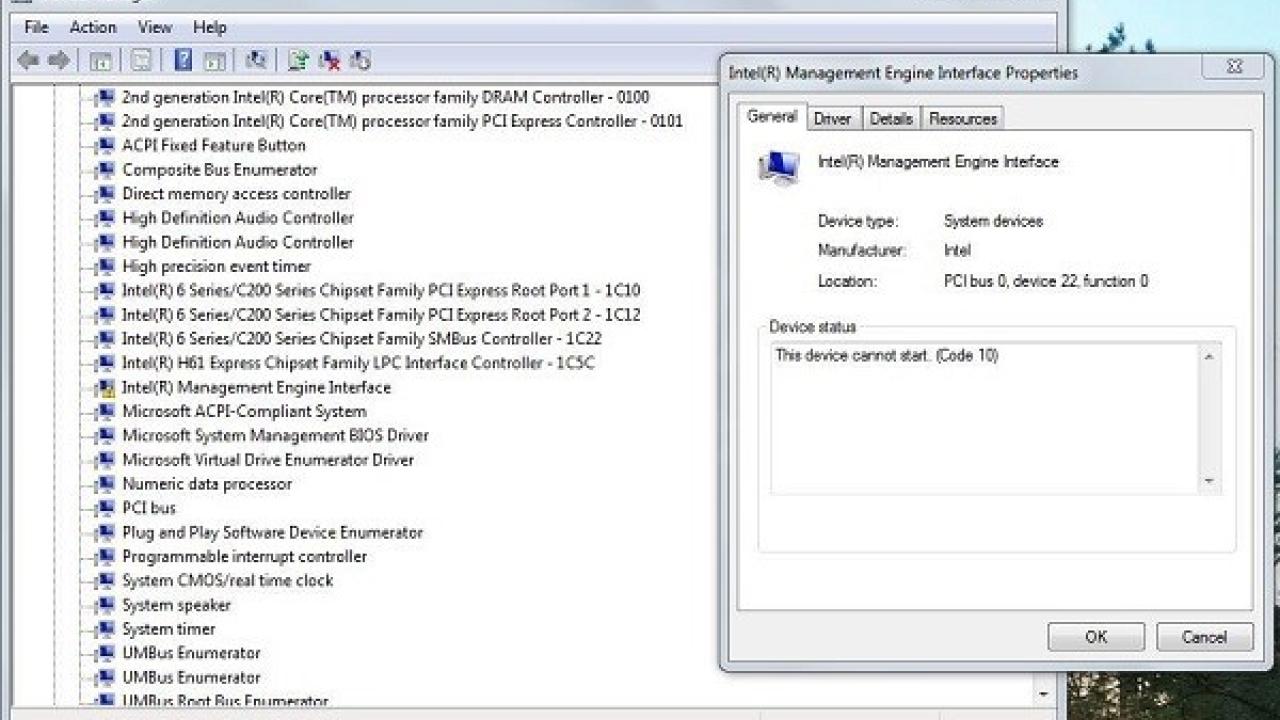This screenshot has width=1280, height=720.
Task: Click the device list scrollbar down arrow
Action: pyautogui.click(x=1044, y=693)
